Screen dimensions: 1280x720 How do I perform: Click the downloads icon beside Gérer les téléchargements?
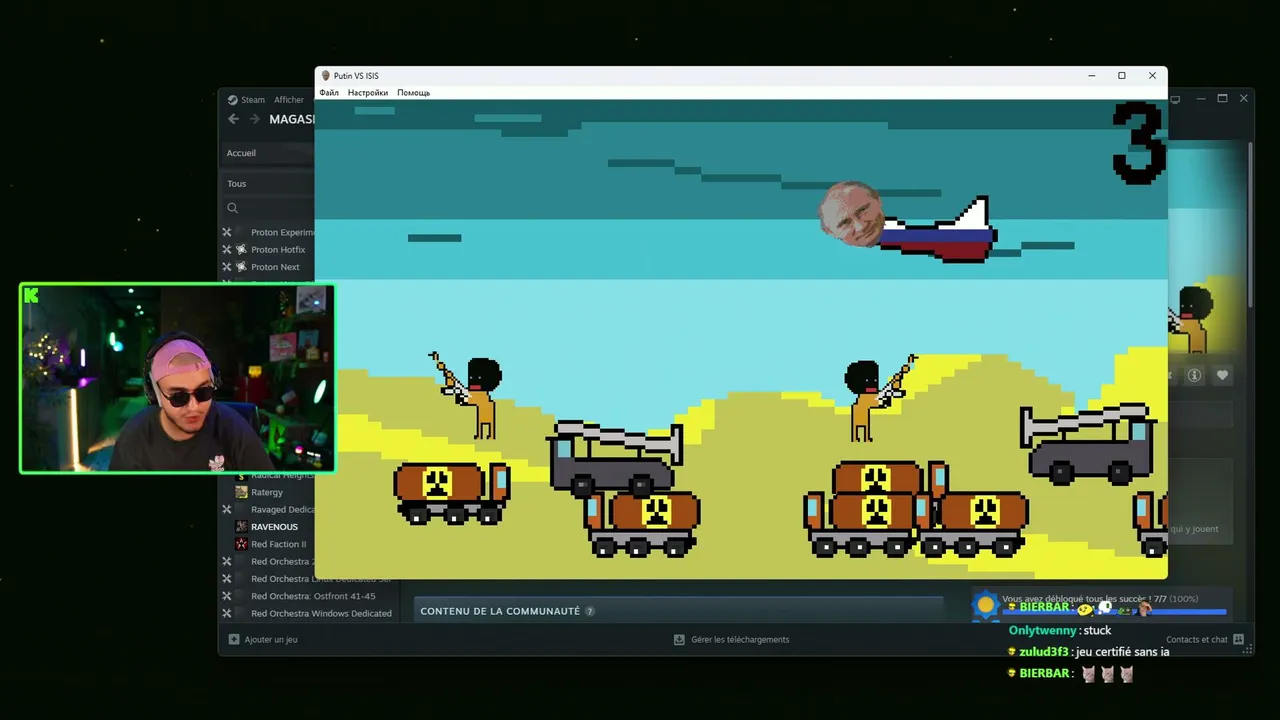679,639
